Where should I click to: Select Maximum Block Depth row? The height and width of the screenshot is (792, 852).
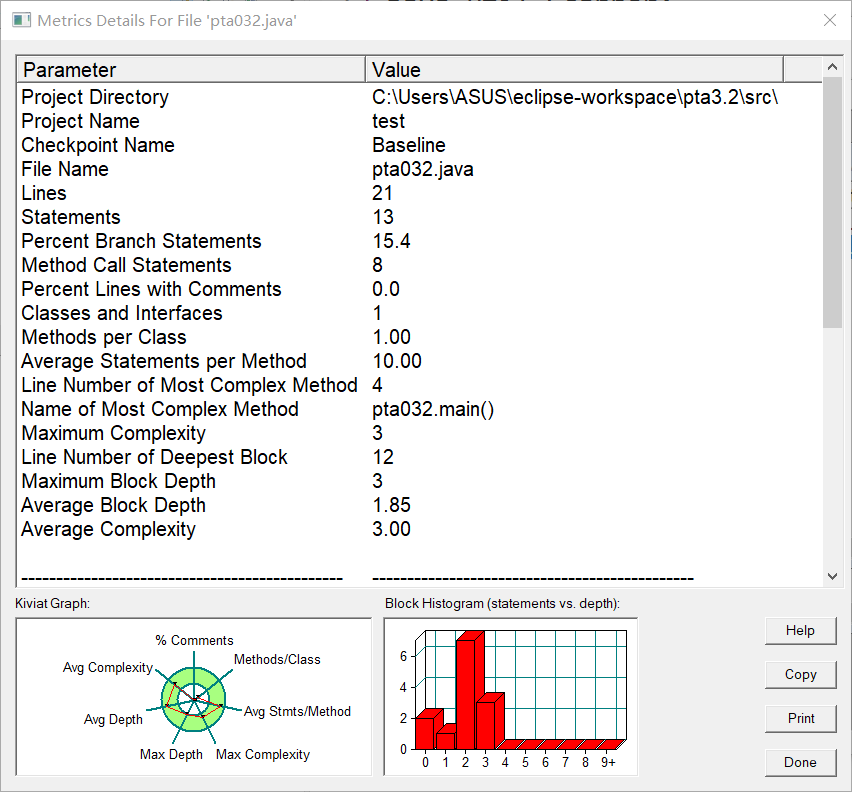tap(419, 481)
